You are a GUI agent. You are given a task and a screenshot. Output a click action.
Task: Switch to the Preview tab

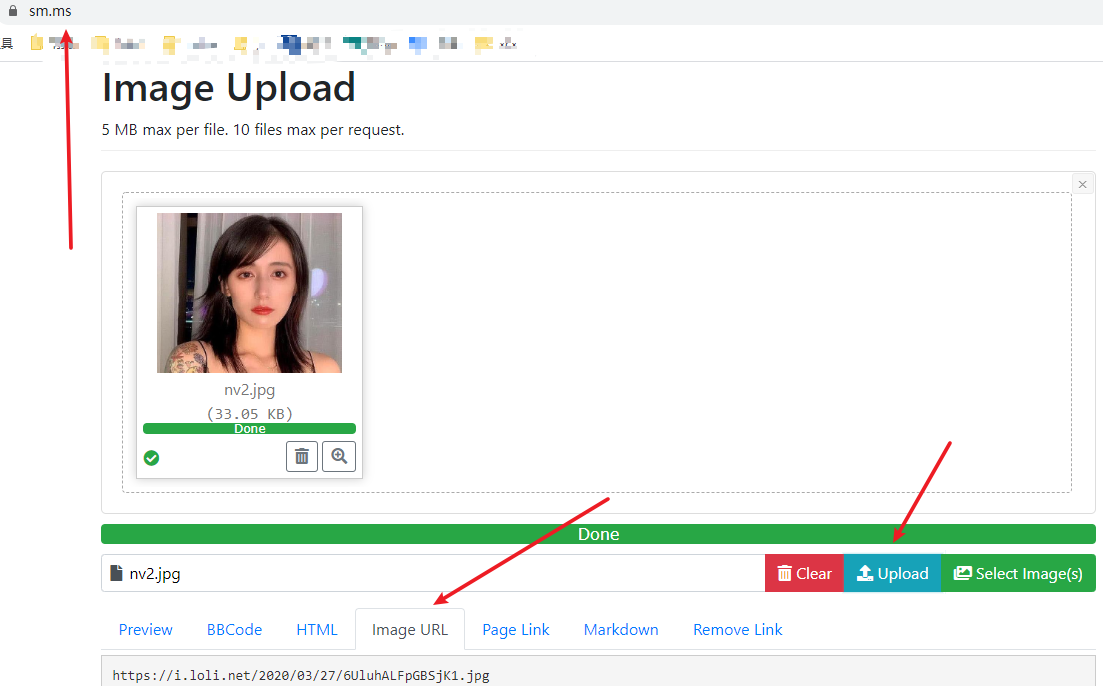click(146, 630)
